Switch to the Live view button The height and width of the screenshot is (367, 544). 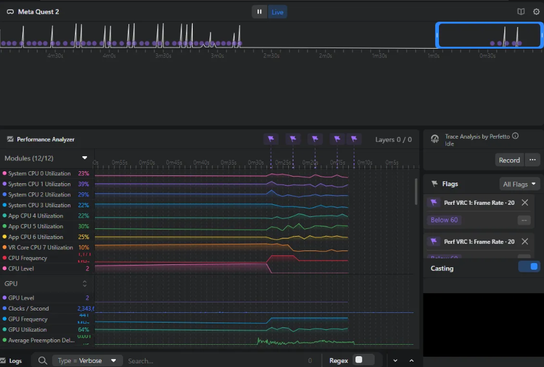pyautogui.click(x=277, y=12)
